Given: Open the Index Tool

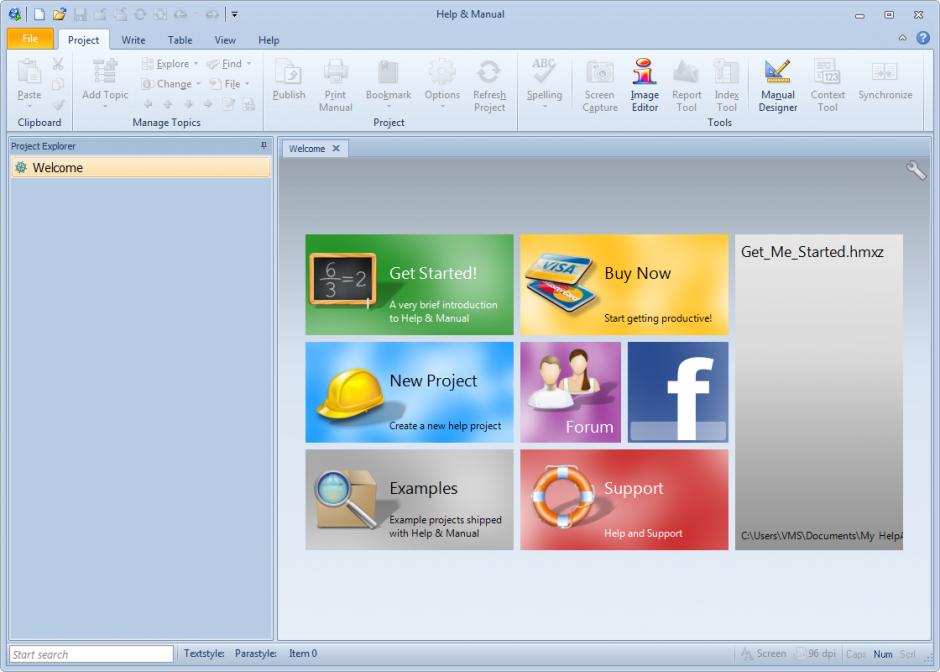Looking at the screenshot, I should [727, 85].
